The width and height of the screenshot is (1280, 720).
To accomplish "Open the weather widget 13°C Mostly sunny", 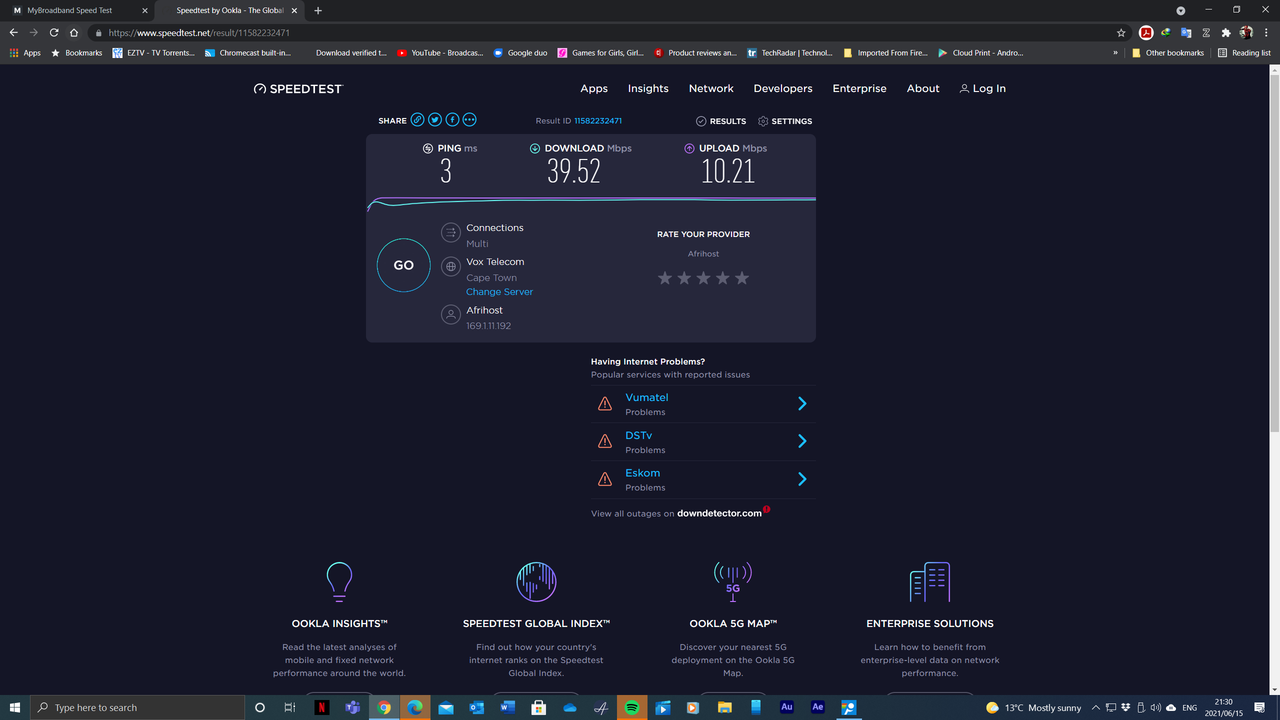I will [x=1034, y=707].
